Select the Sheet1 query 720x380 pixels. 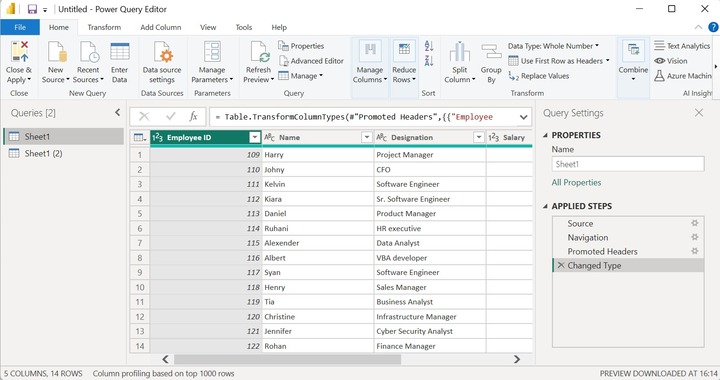(x=63, y=136)
